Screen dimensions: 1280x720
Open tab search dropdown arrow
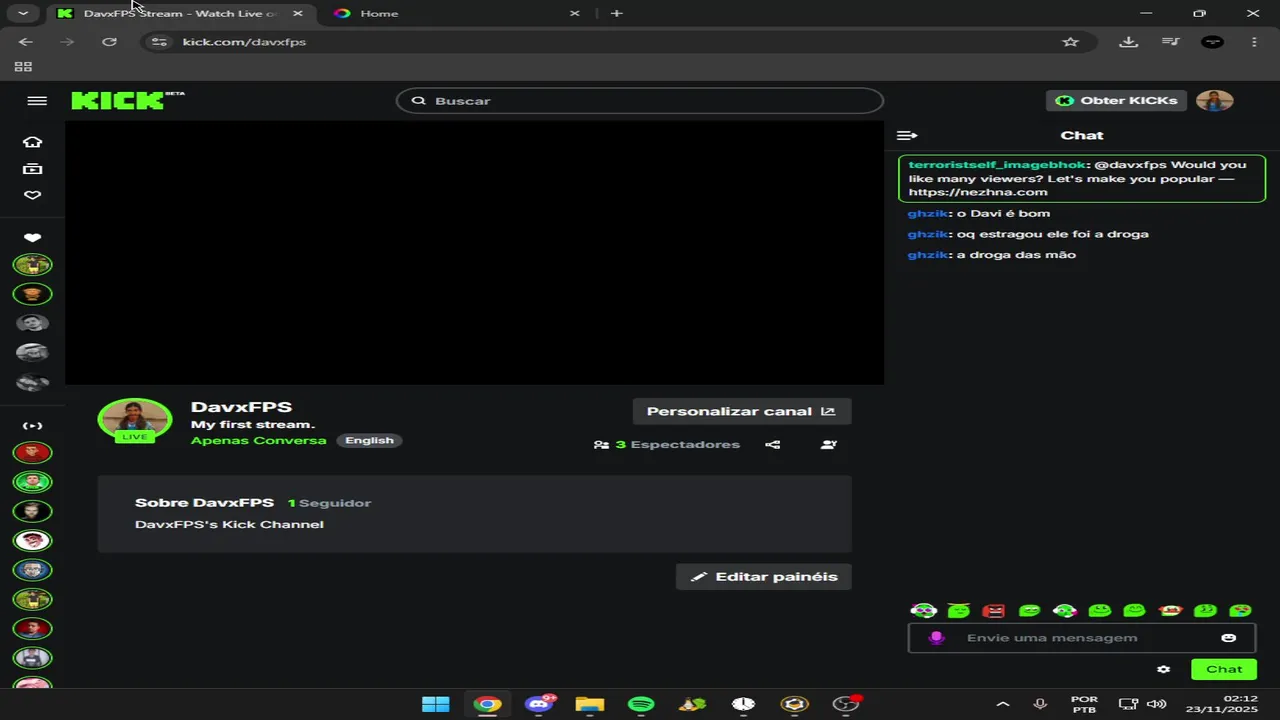point(22,13)
